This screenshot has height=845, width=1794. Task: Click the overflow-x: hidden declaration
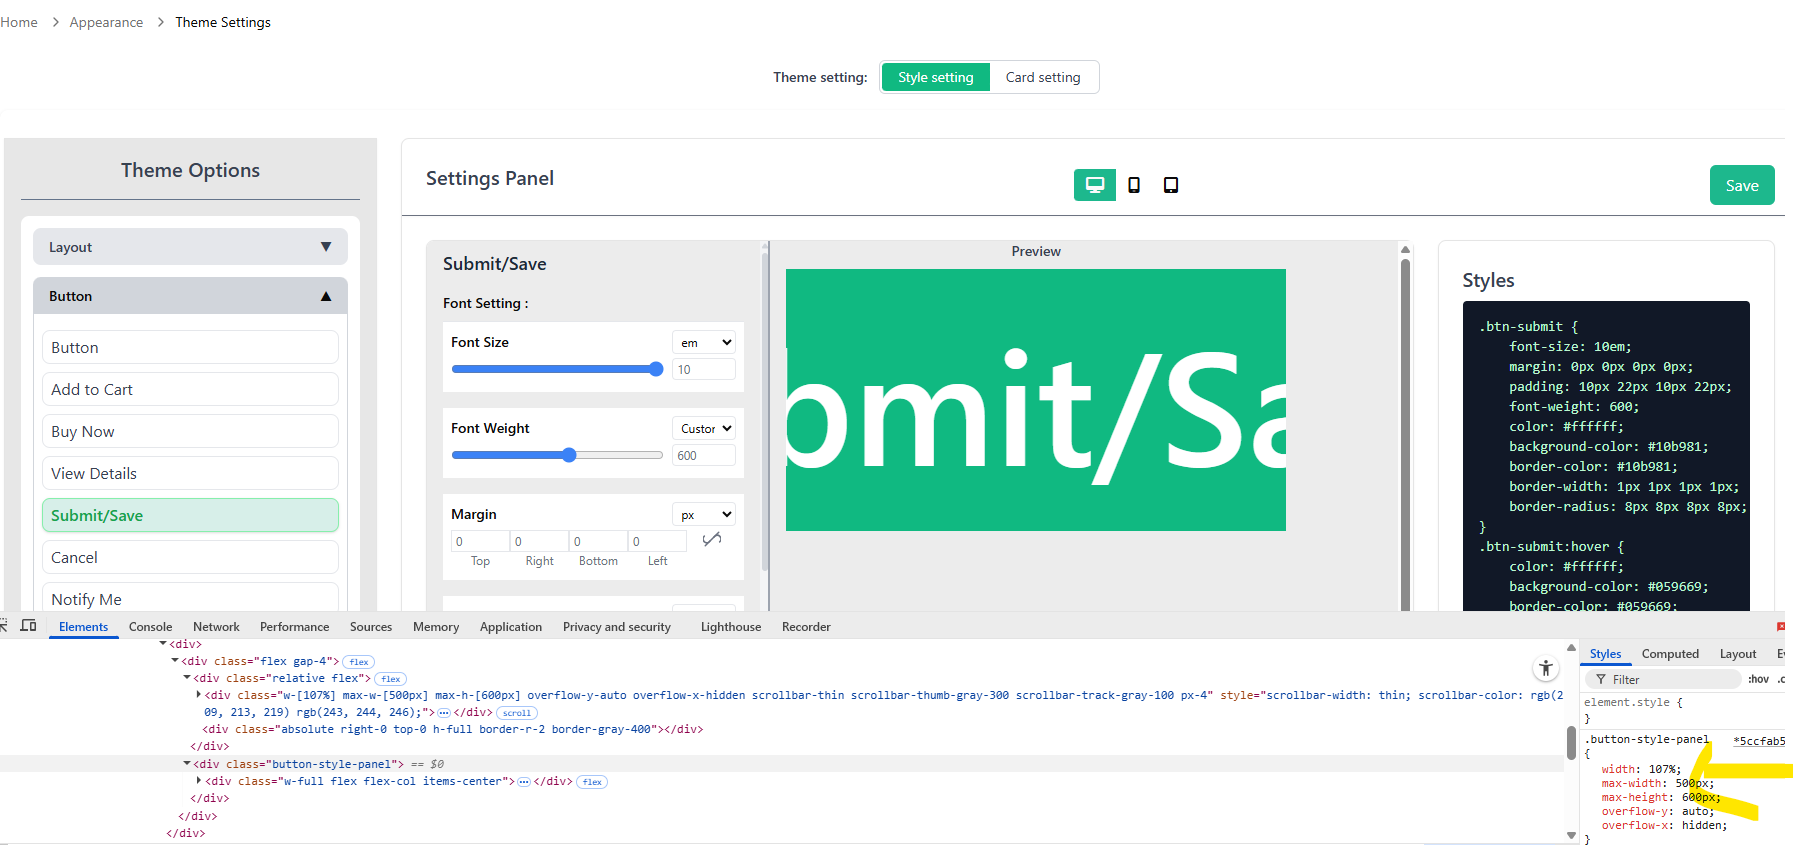(1664, 826)
